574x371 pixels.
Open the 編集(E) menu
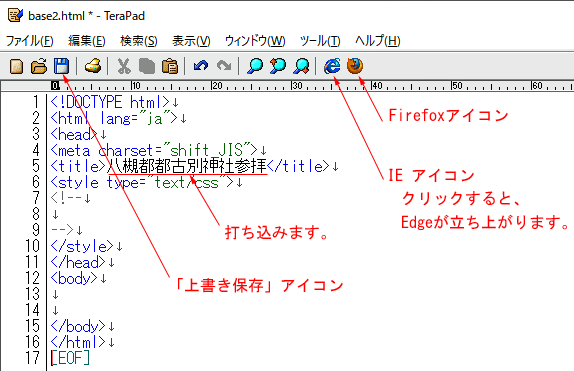pos(87,41)
